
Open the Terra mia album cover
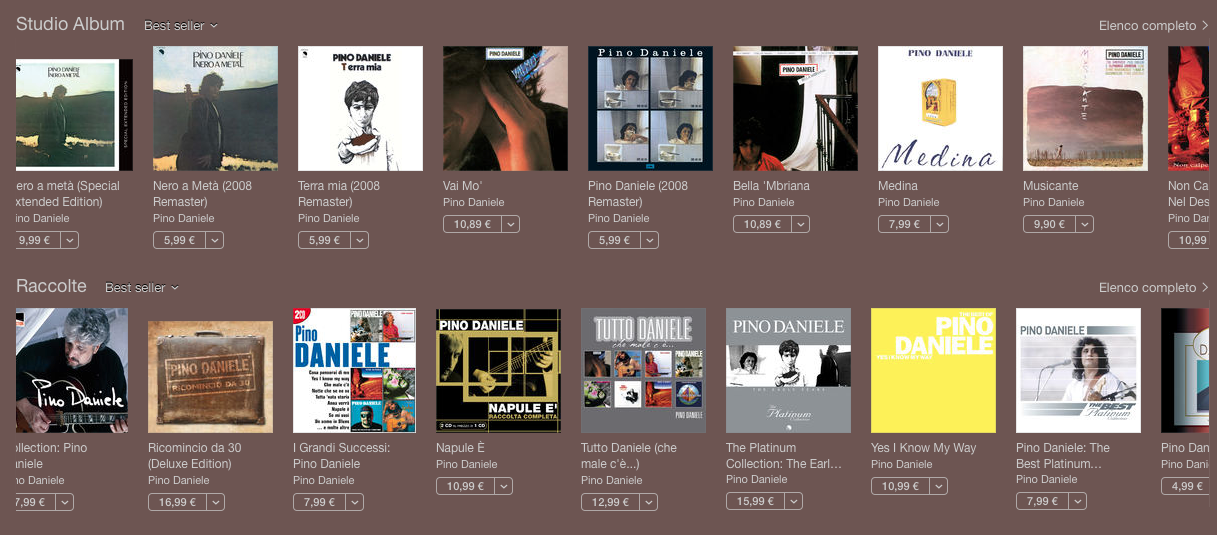(x=360, y=108)
